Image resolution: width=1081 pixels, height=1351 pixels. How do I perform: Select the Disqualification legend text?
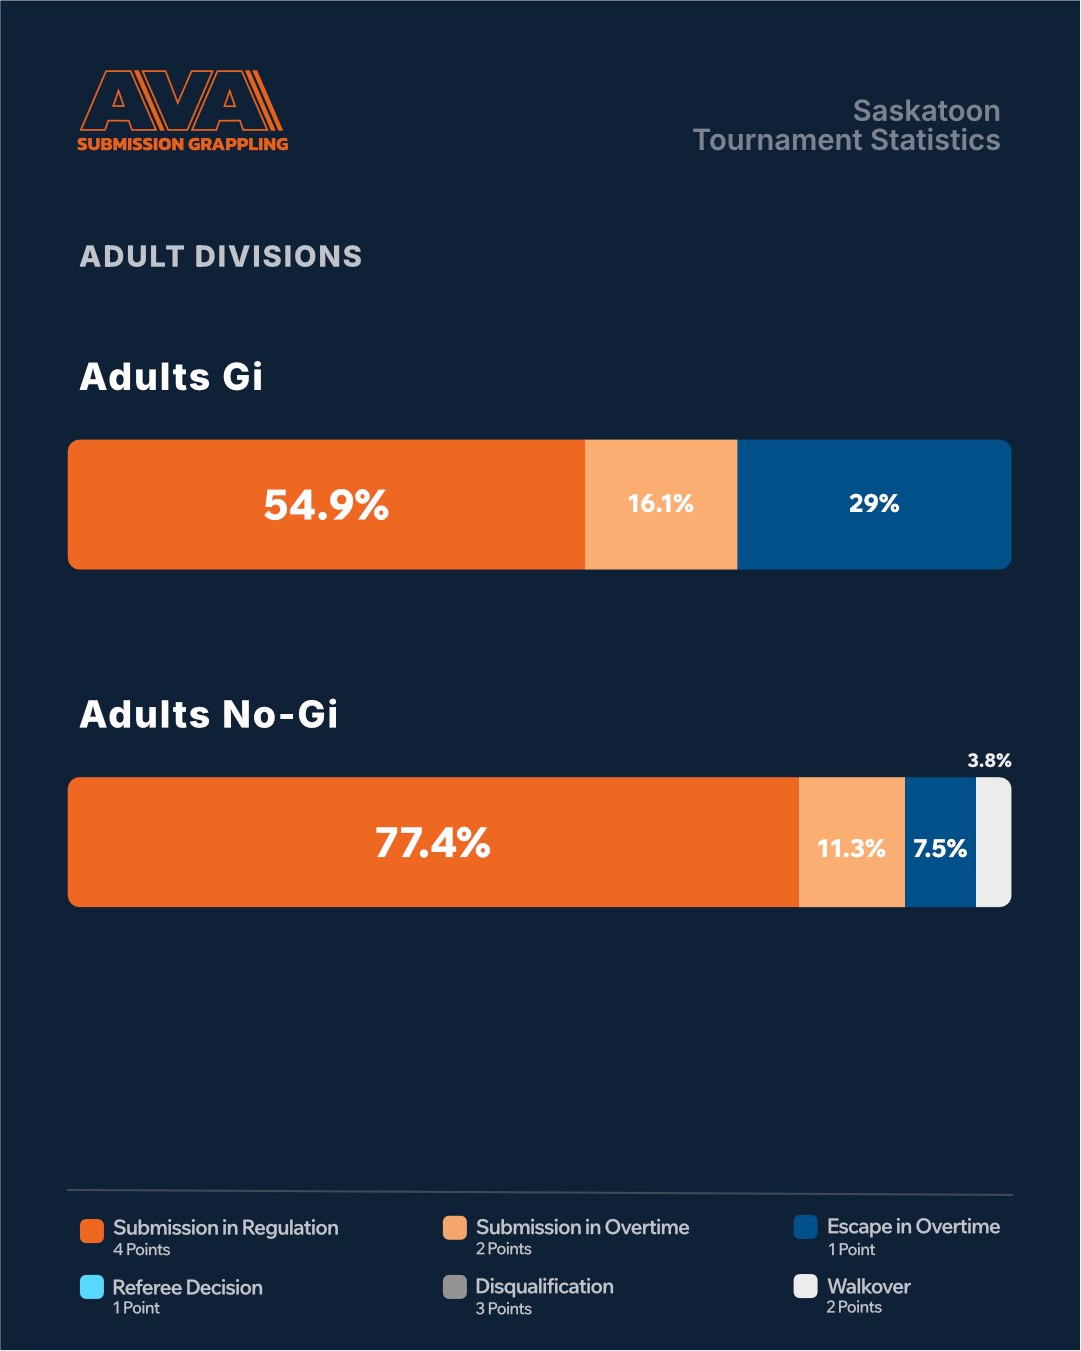tap(544, 1286)
